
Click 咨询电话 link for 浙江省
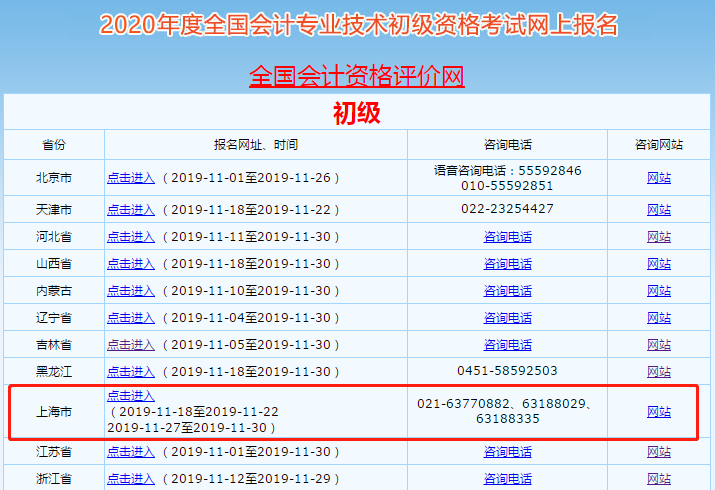(508, 479)
